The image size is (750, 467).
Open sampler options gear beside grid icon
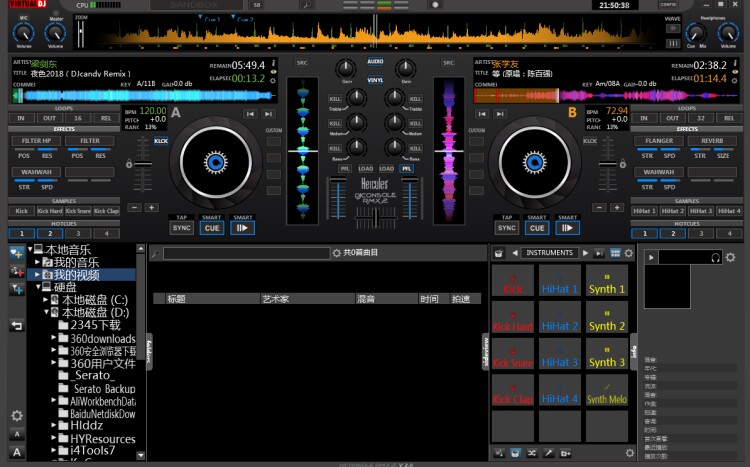point(629,253)
